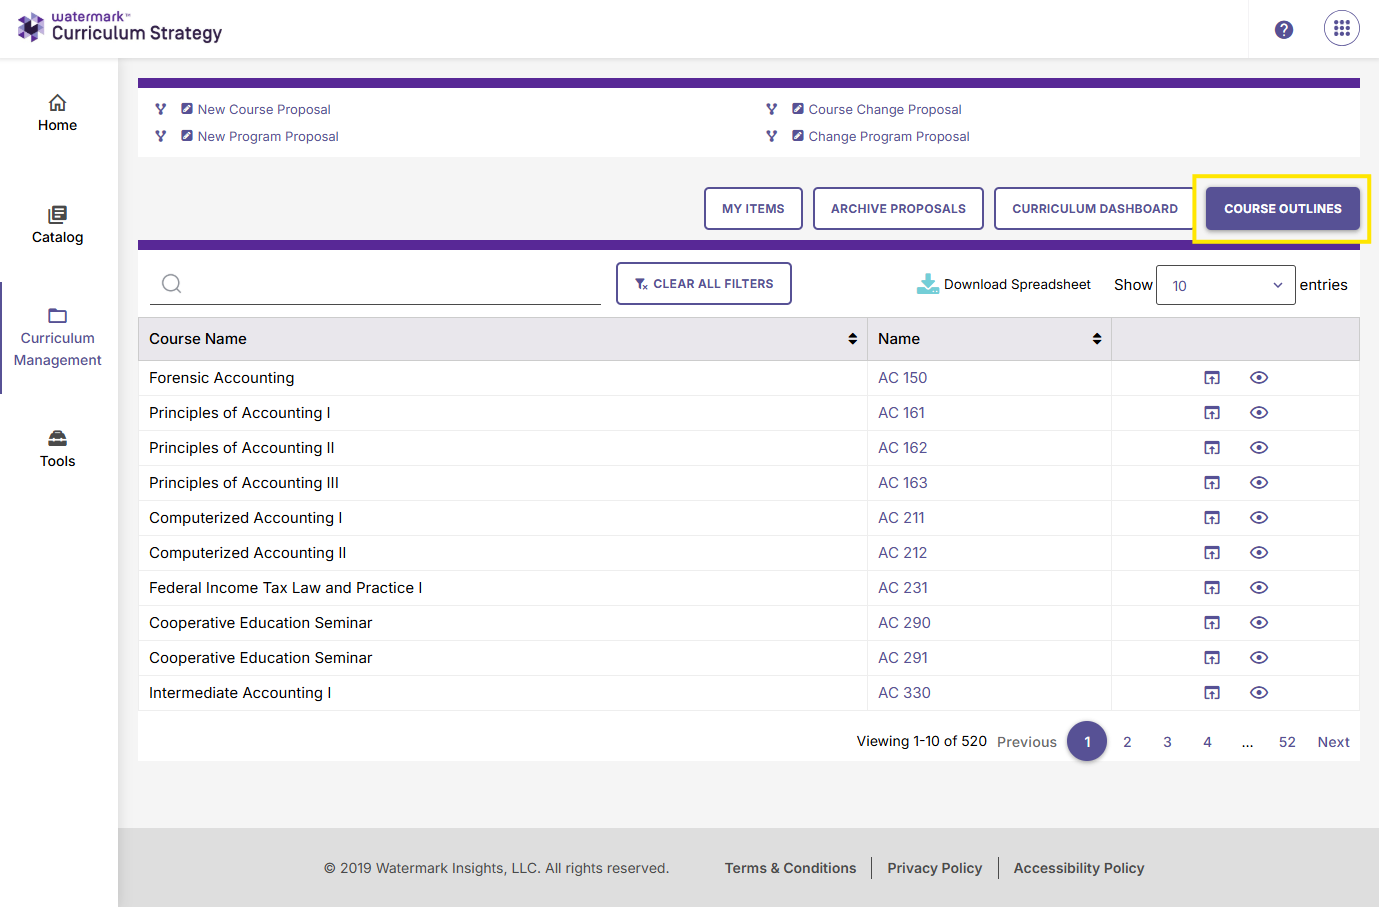The width and height of the screenshot is (1379, 907).
Task: Click the Watermark Curriculum Strategy logo
Action: click(x=120, y=27)
